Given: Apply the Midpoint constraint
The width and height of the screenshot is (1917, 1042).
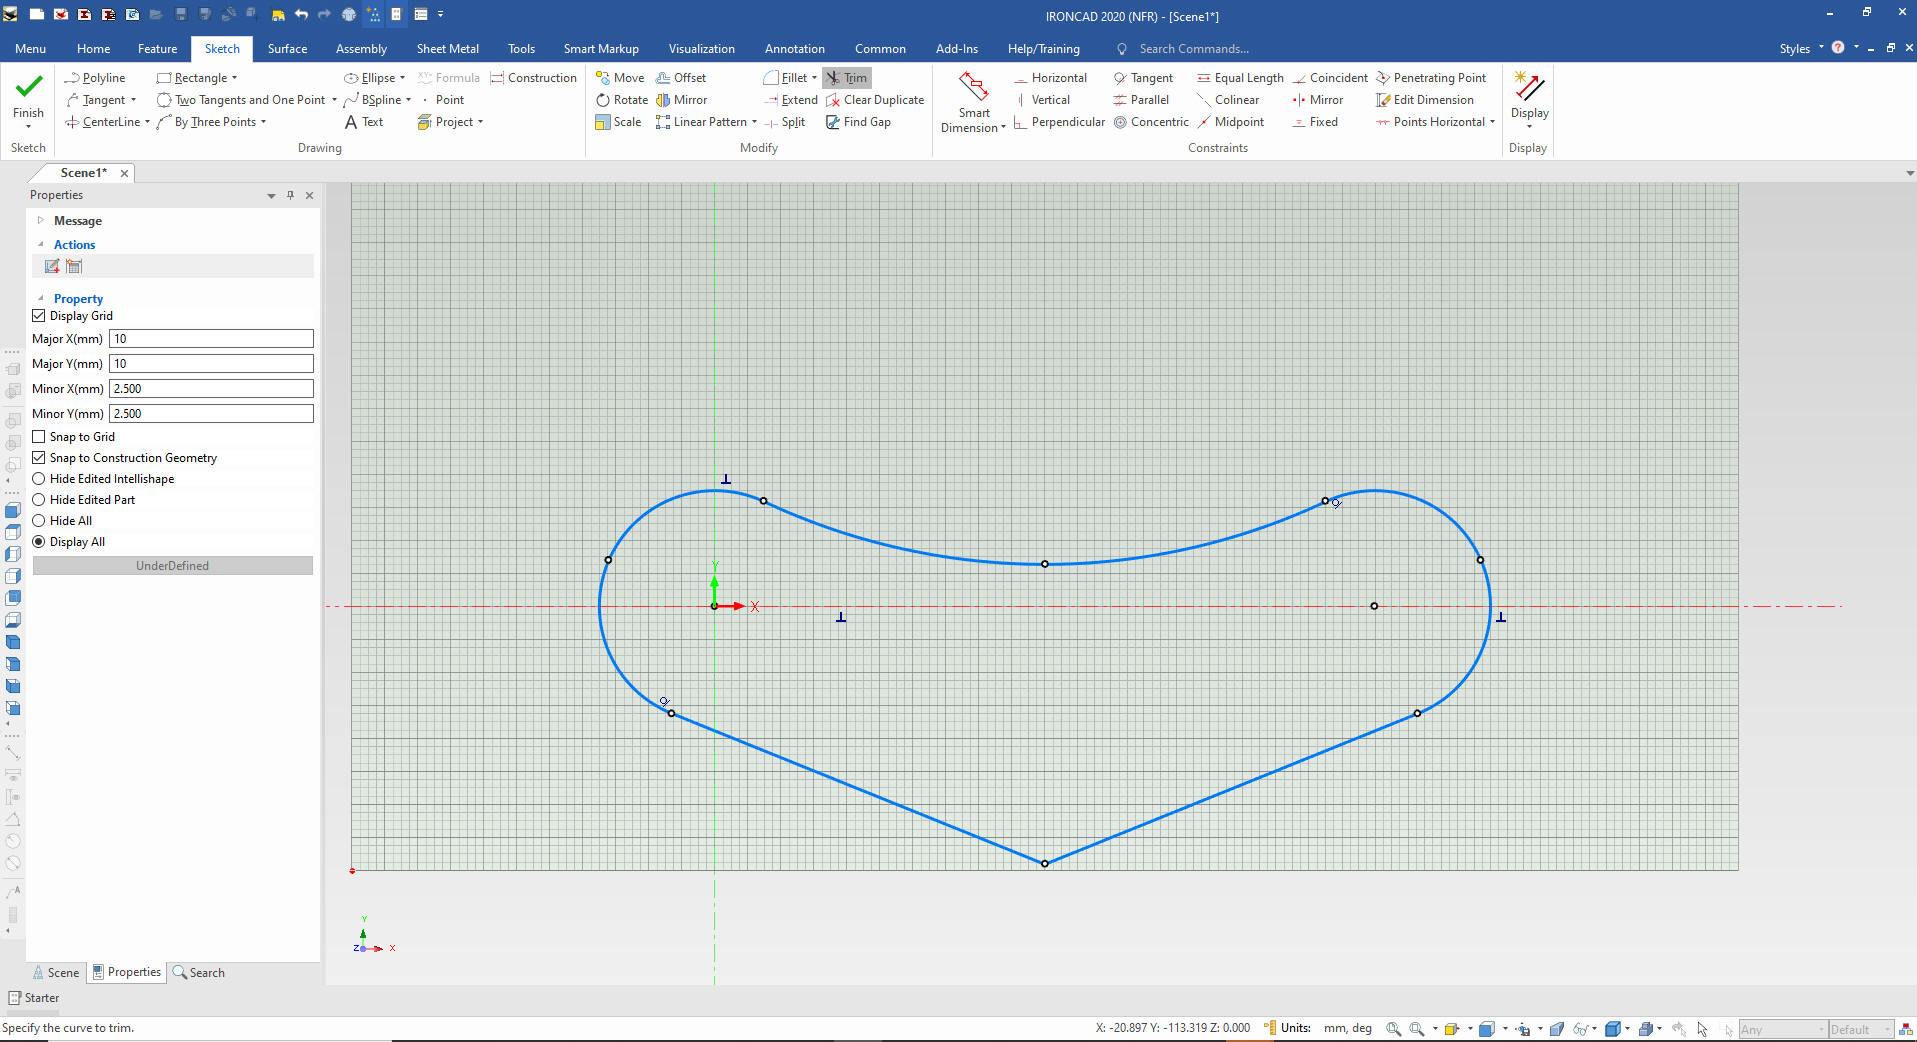Looking at the screenshot, I should (x=1230, y=122).
